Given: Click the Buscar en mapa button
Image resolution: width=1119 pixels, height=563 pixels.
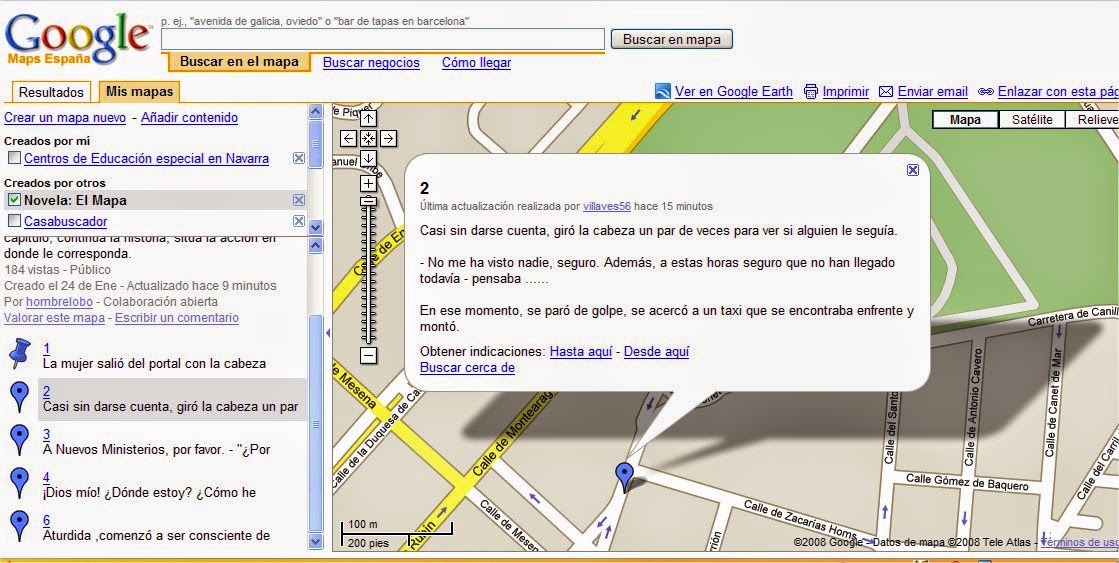Looking at the screenshot, I should click(x=672, y=39).
